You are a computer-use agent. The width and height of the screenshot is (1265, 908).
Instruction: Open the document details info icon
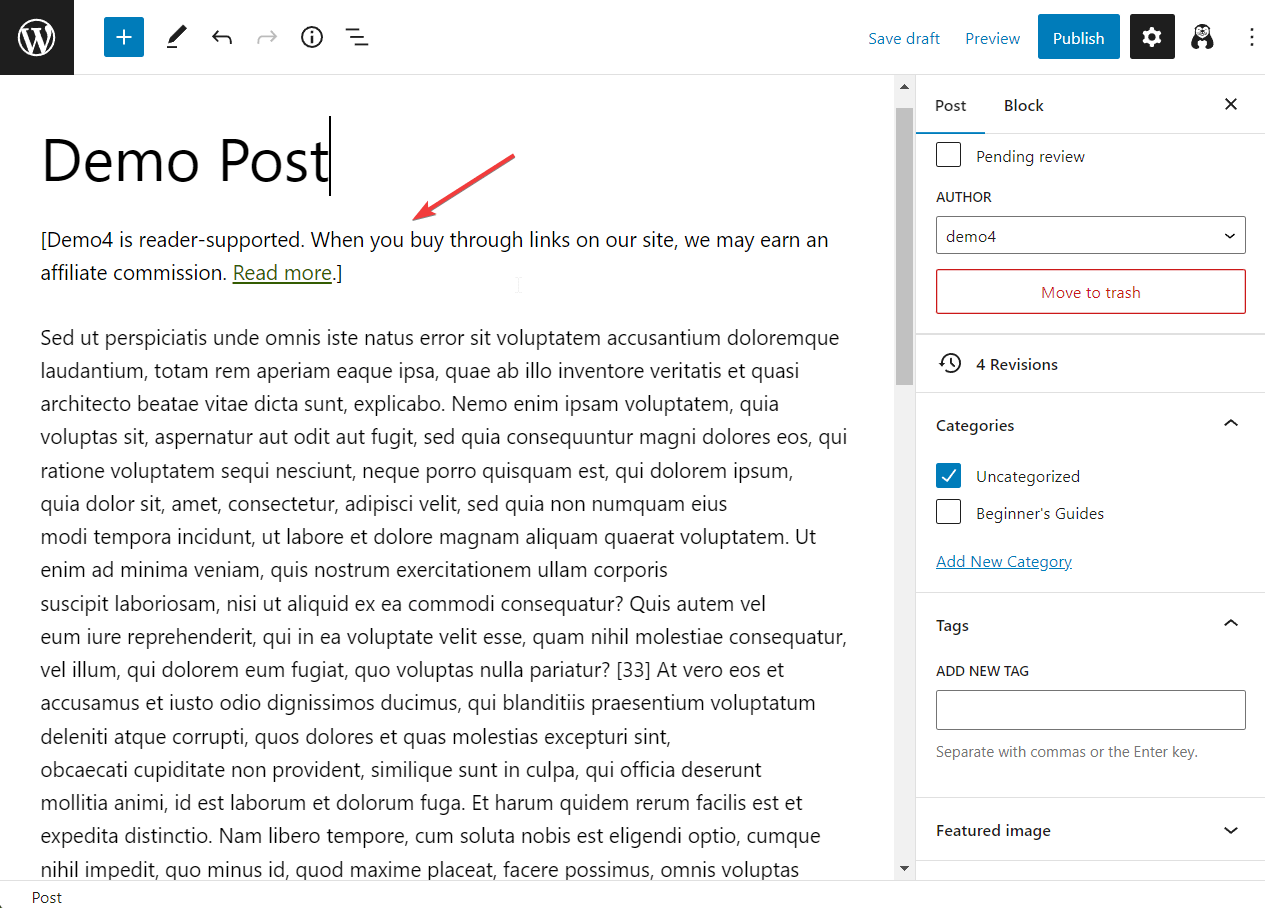(312, 38)
